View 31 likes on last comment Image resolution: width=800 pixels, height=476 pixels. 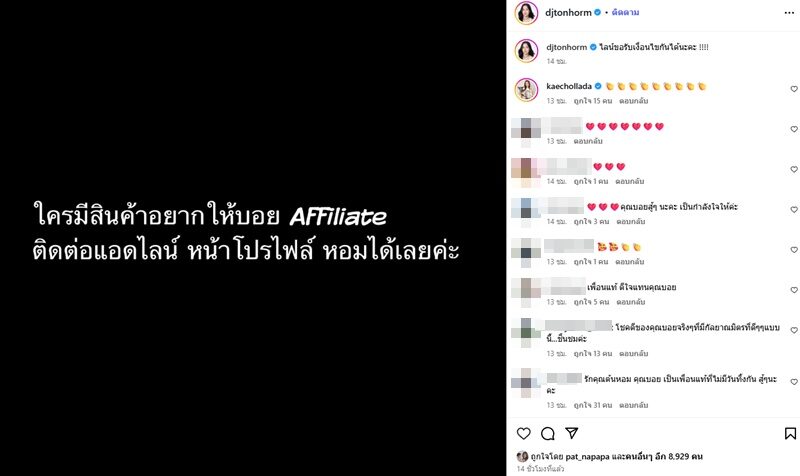pos(592,405)
